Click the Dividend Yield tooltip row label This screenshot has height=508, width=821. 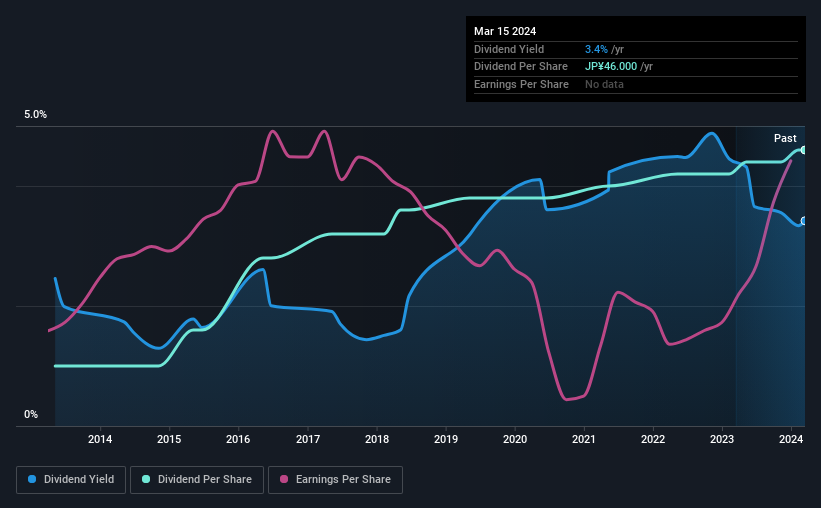coord(509,49)
